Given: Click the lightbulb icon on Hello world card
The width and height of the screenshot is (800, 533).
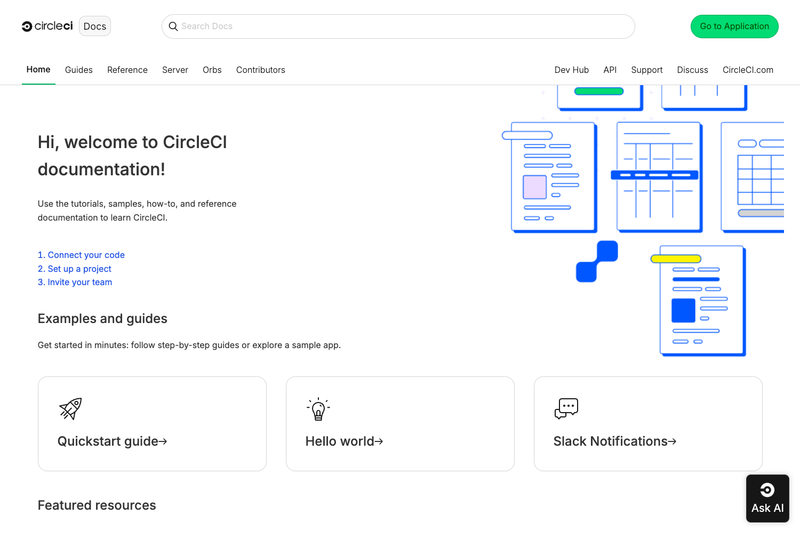Looking at the screenshot, I should pyautogui.click(x=318, y=409).
